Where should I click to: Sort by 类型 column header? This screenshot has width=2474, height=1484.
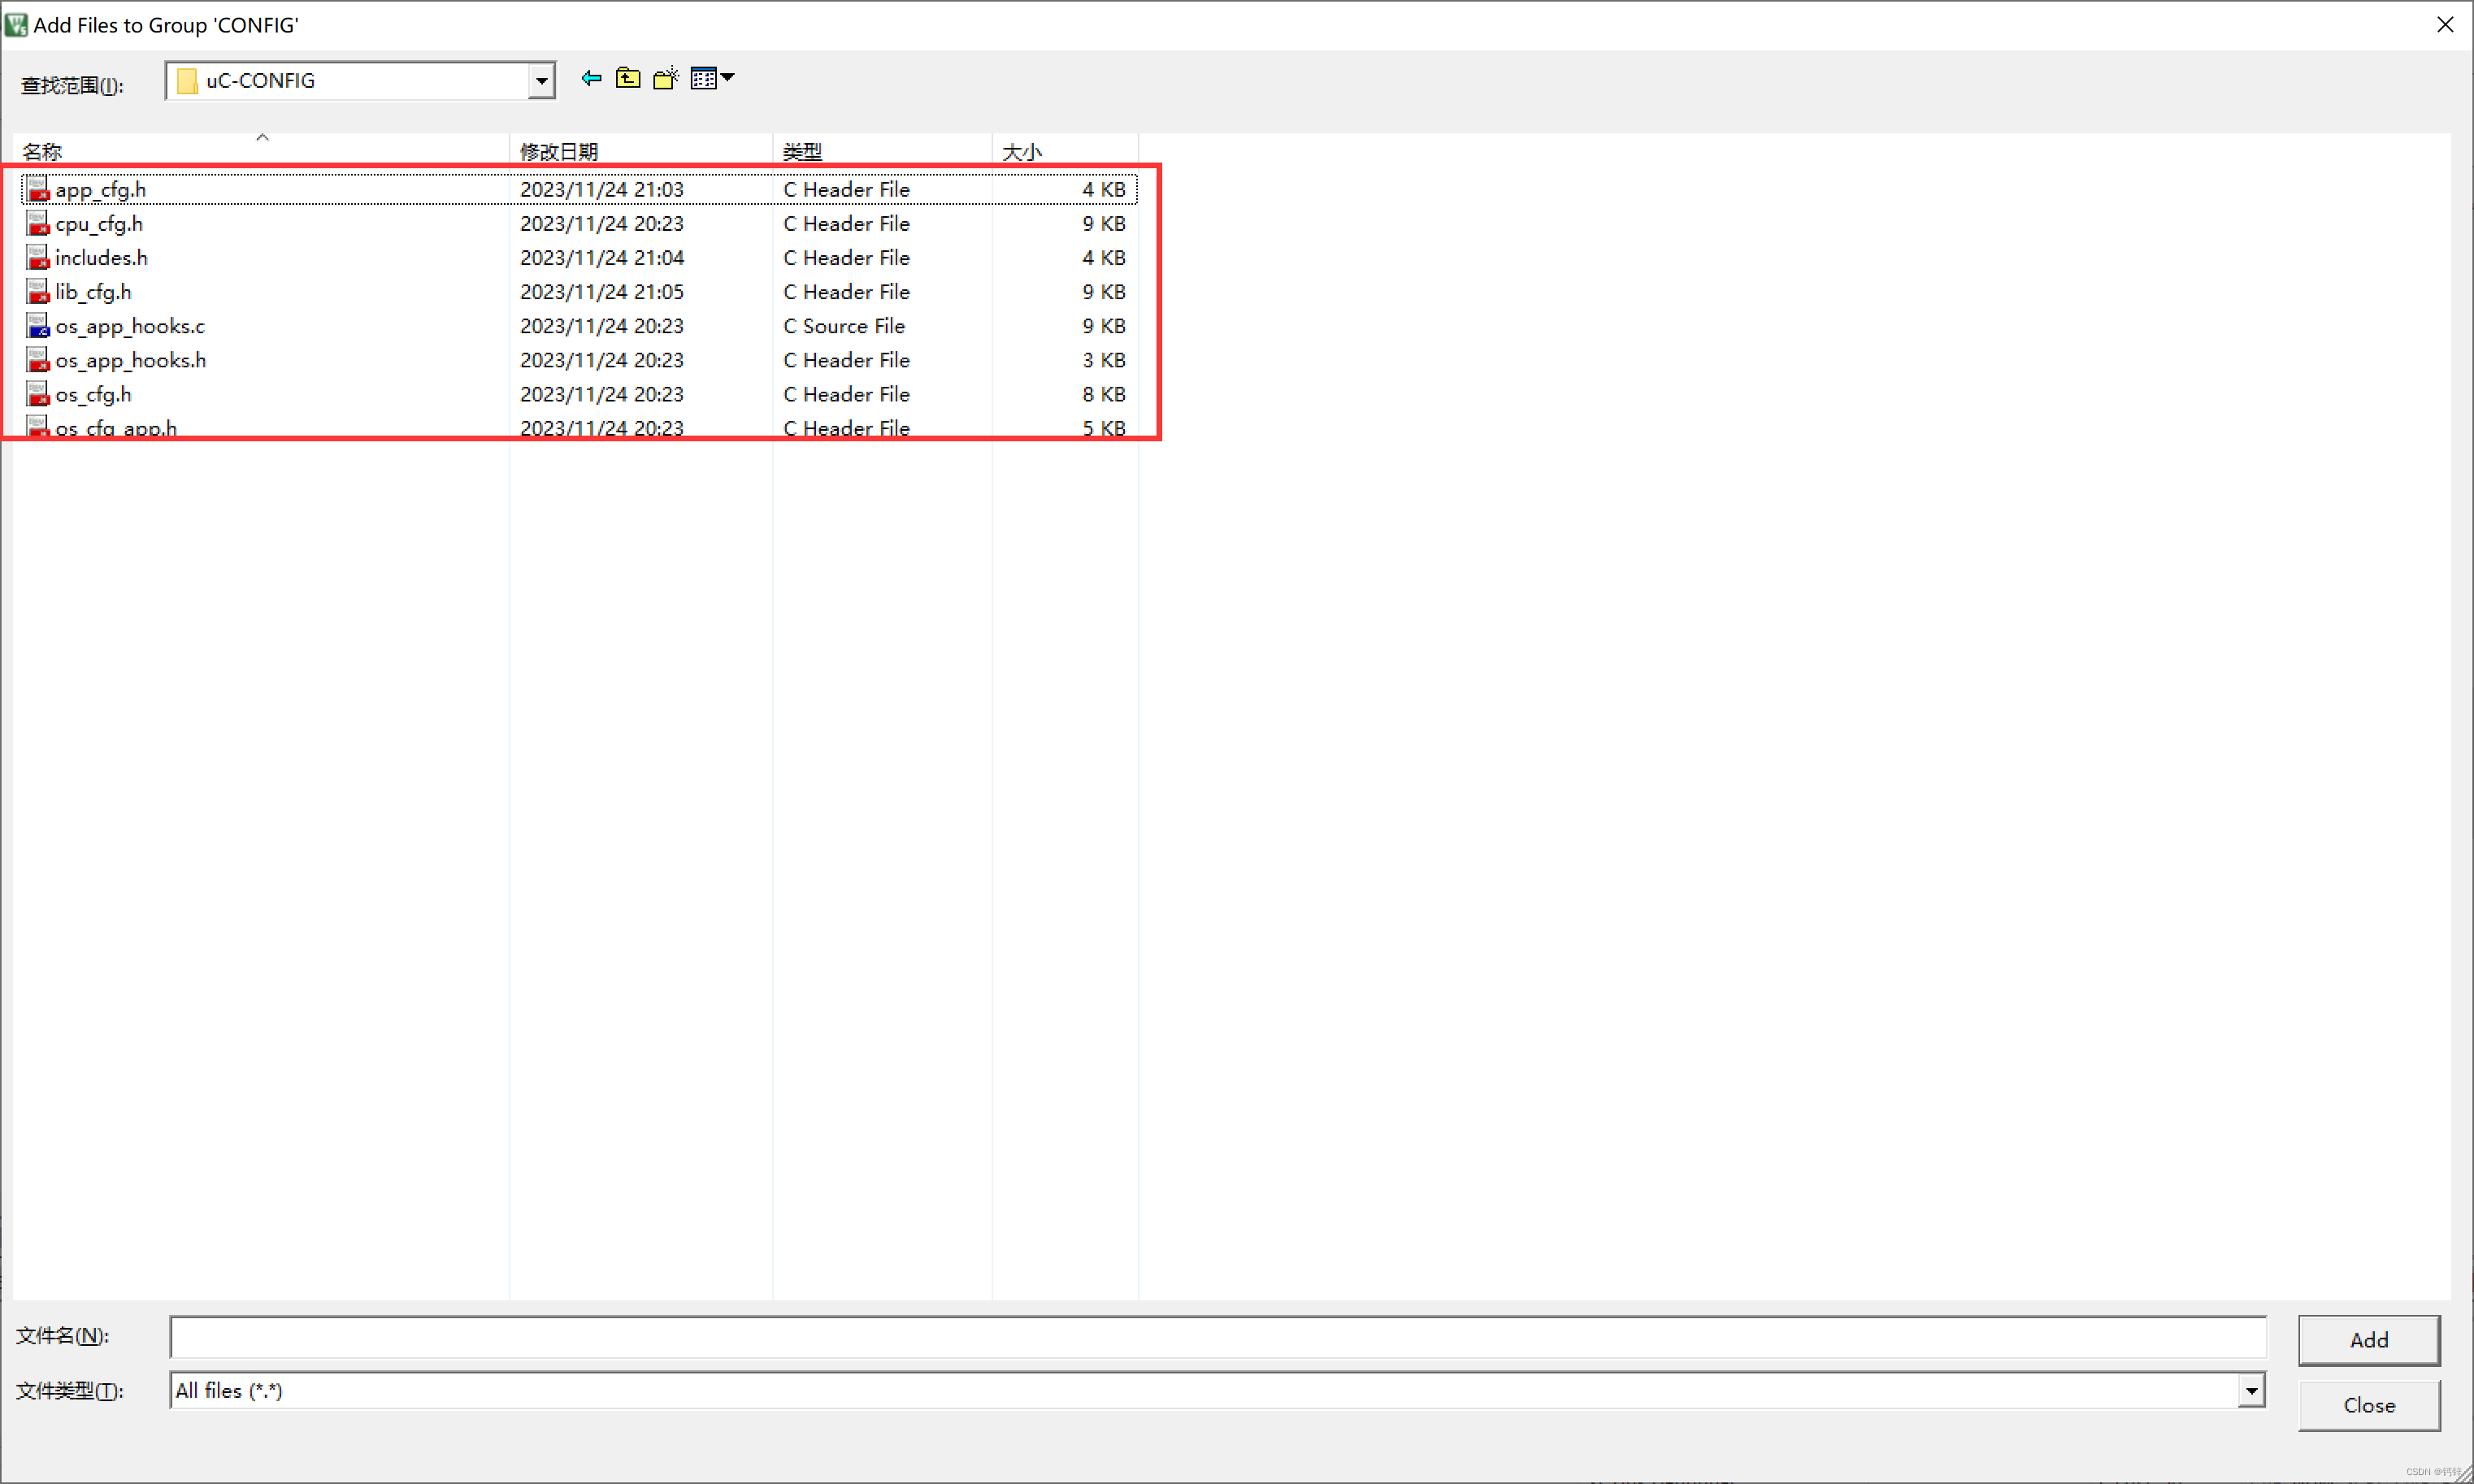(x=802, y=151)
